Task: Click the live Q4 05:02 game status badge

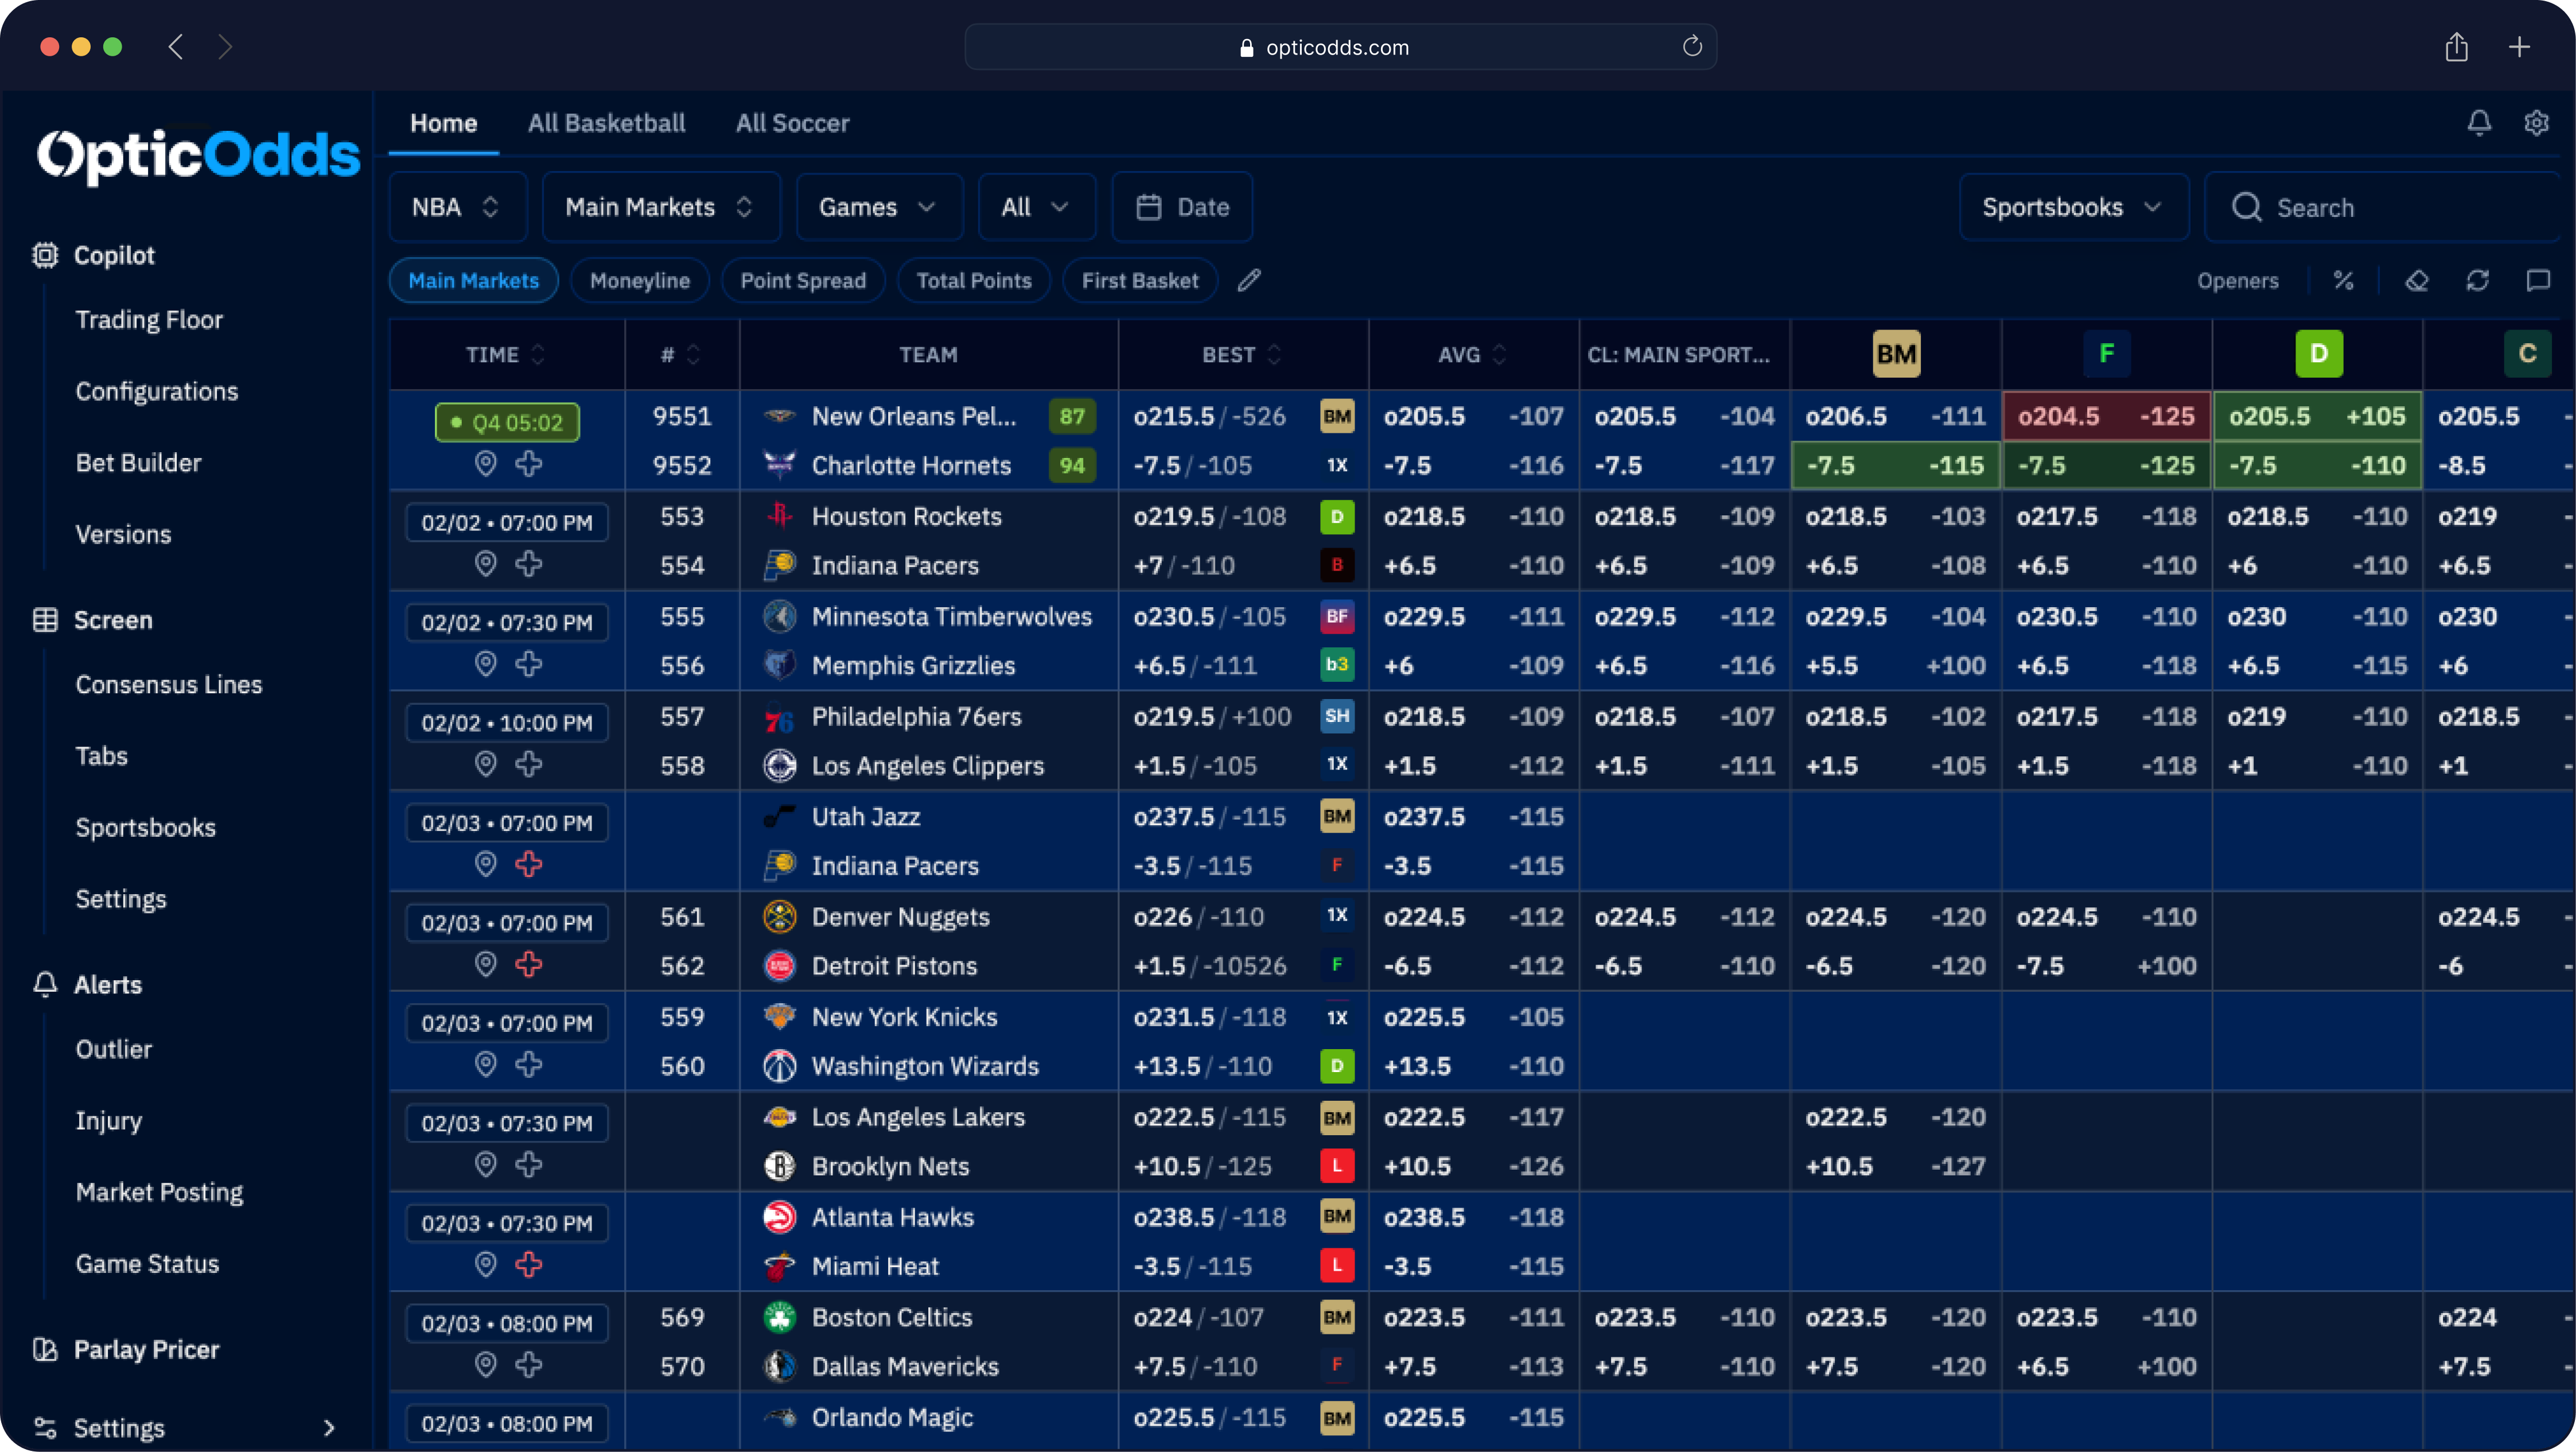Action: coord(507,422)
